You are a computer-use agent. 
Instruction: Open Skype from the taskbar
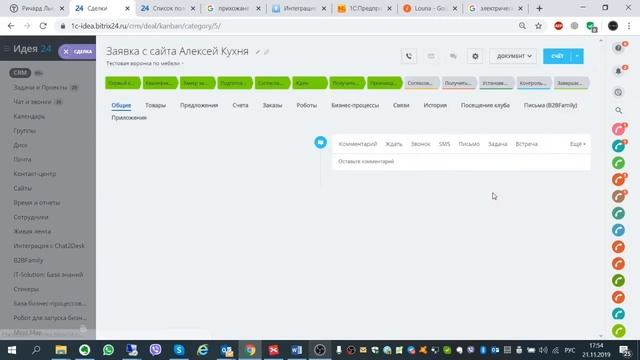click(x=179, y=350)
